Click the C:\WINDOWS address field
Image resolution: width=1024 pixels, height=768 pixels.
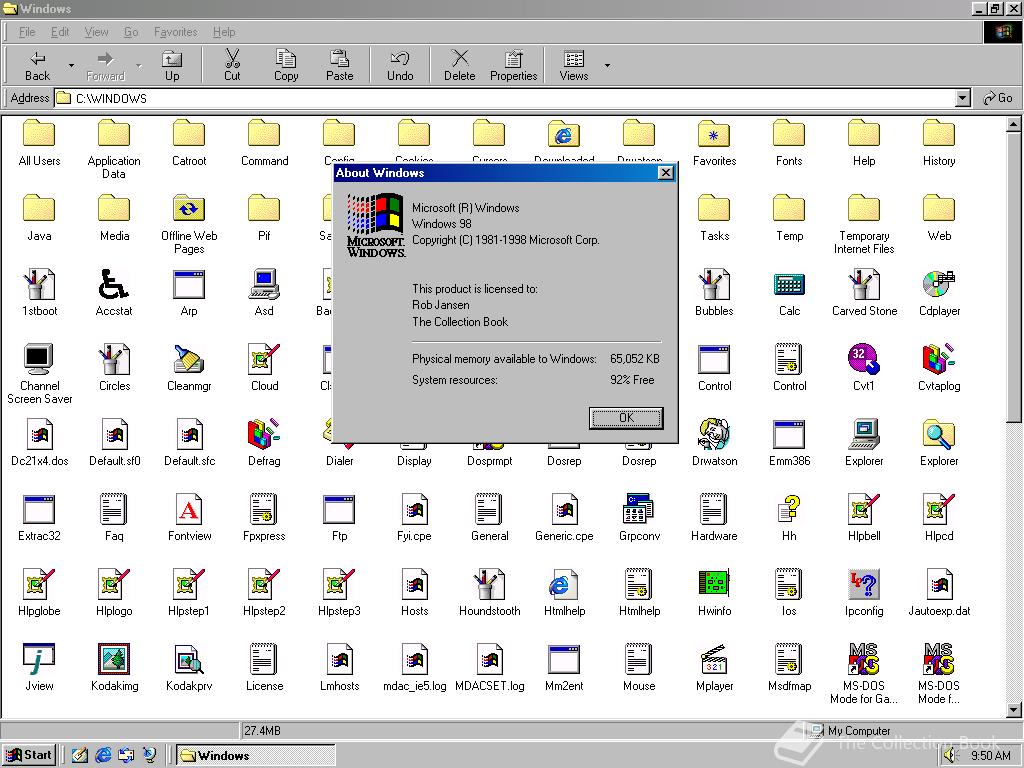pyautogui.click(x=504, y=98)
